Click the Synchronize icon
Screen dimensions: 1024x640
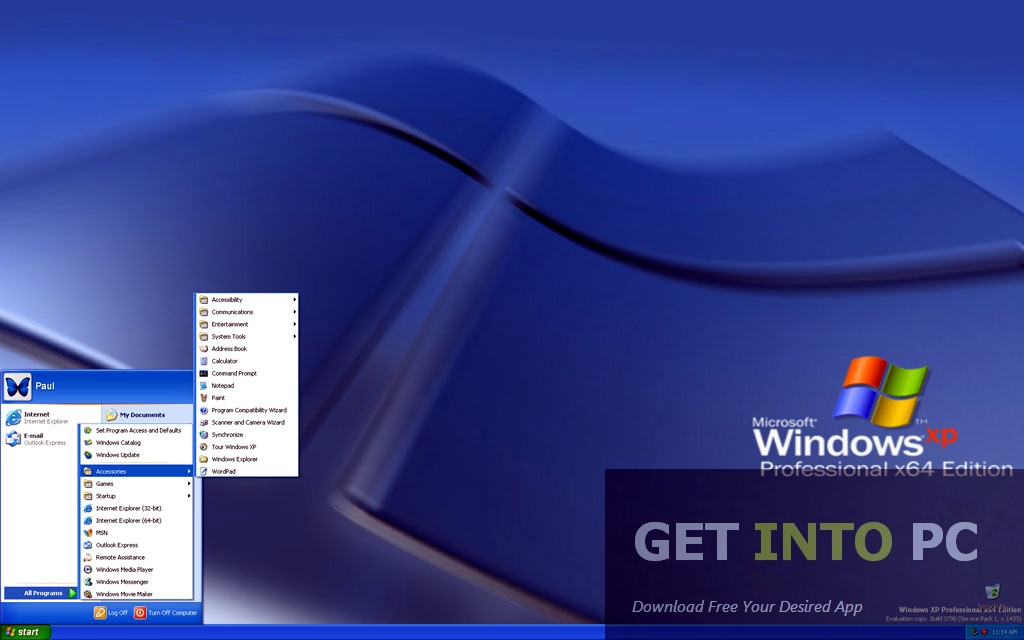[204, 435]
